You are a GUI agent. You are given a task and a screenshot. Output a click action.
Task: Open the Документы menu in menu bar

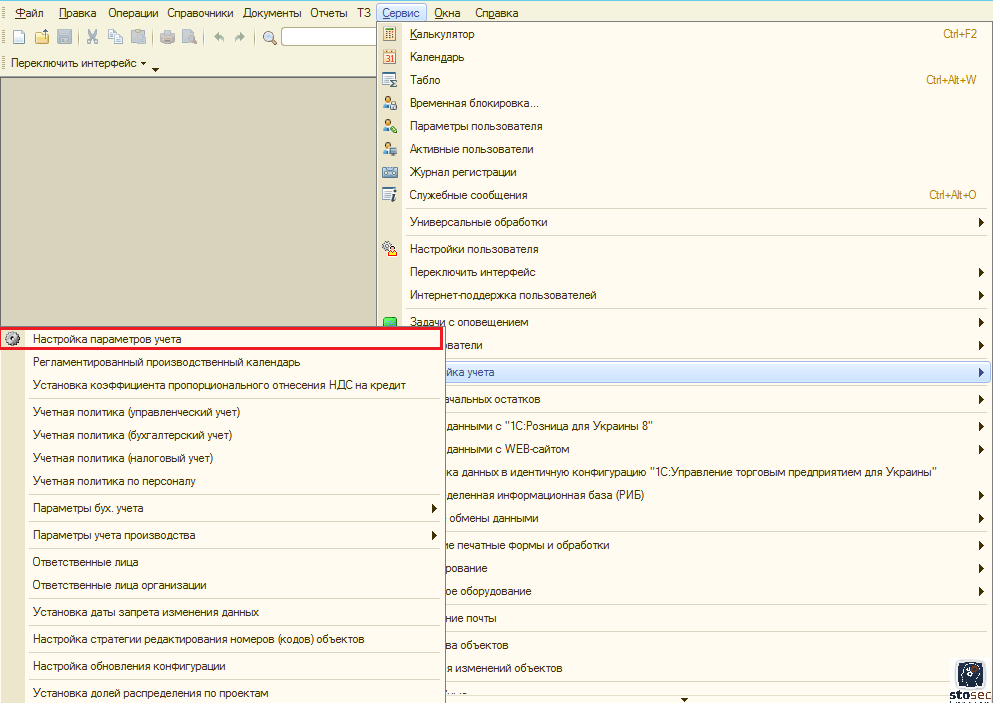272,13
